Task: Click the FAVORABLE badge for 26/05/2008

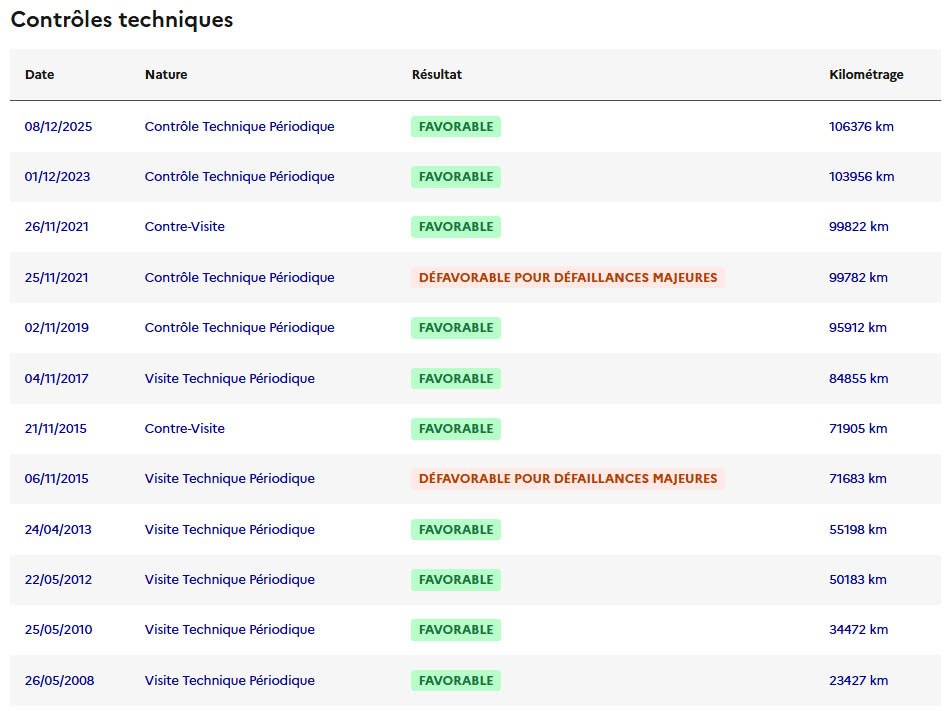Action: [x=456, y=681]
